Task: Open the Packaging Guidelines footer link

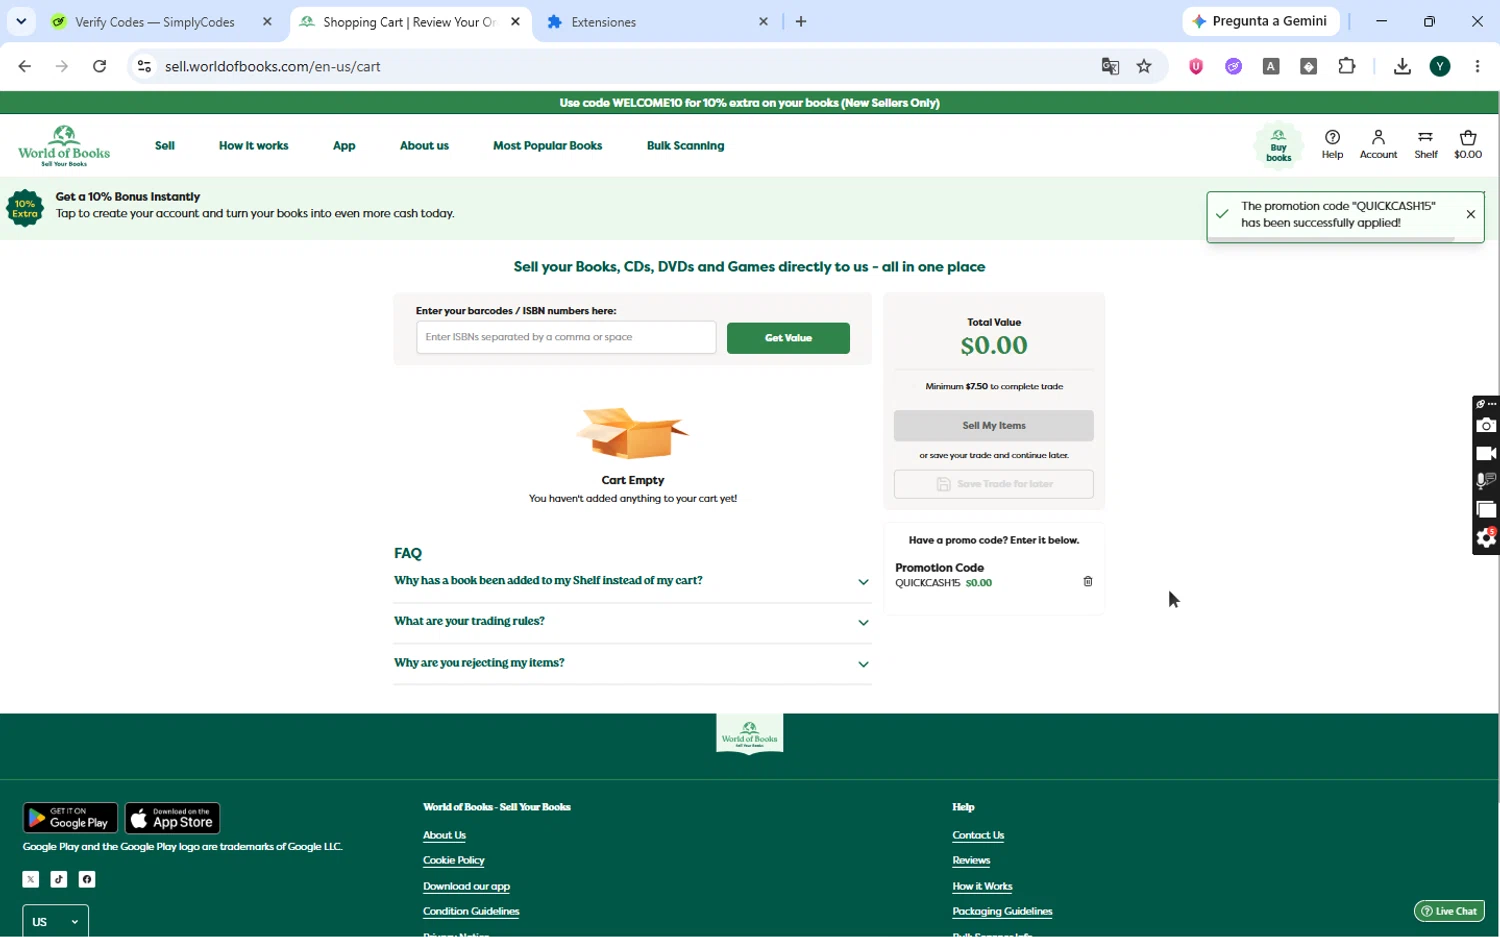Action: click(1002, 912)
